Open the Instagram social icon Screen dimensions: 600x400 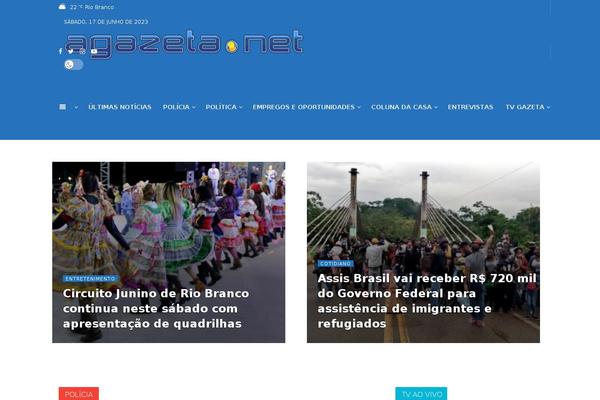tap(82, 51)
